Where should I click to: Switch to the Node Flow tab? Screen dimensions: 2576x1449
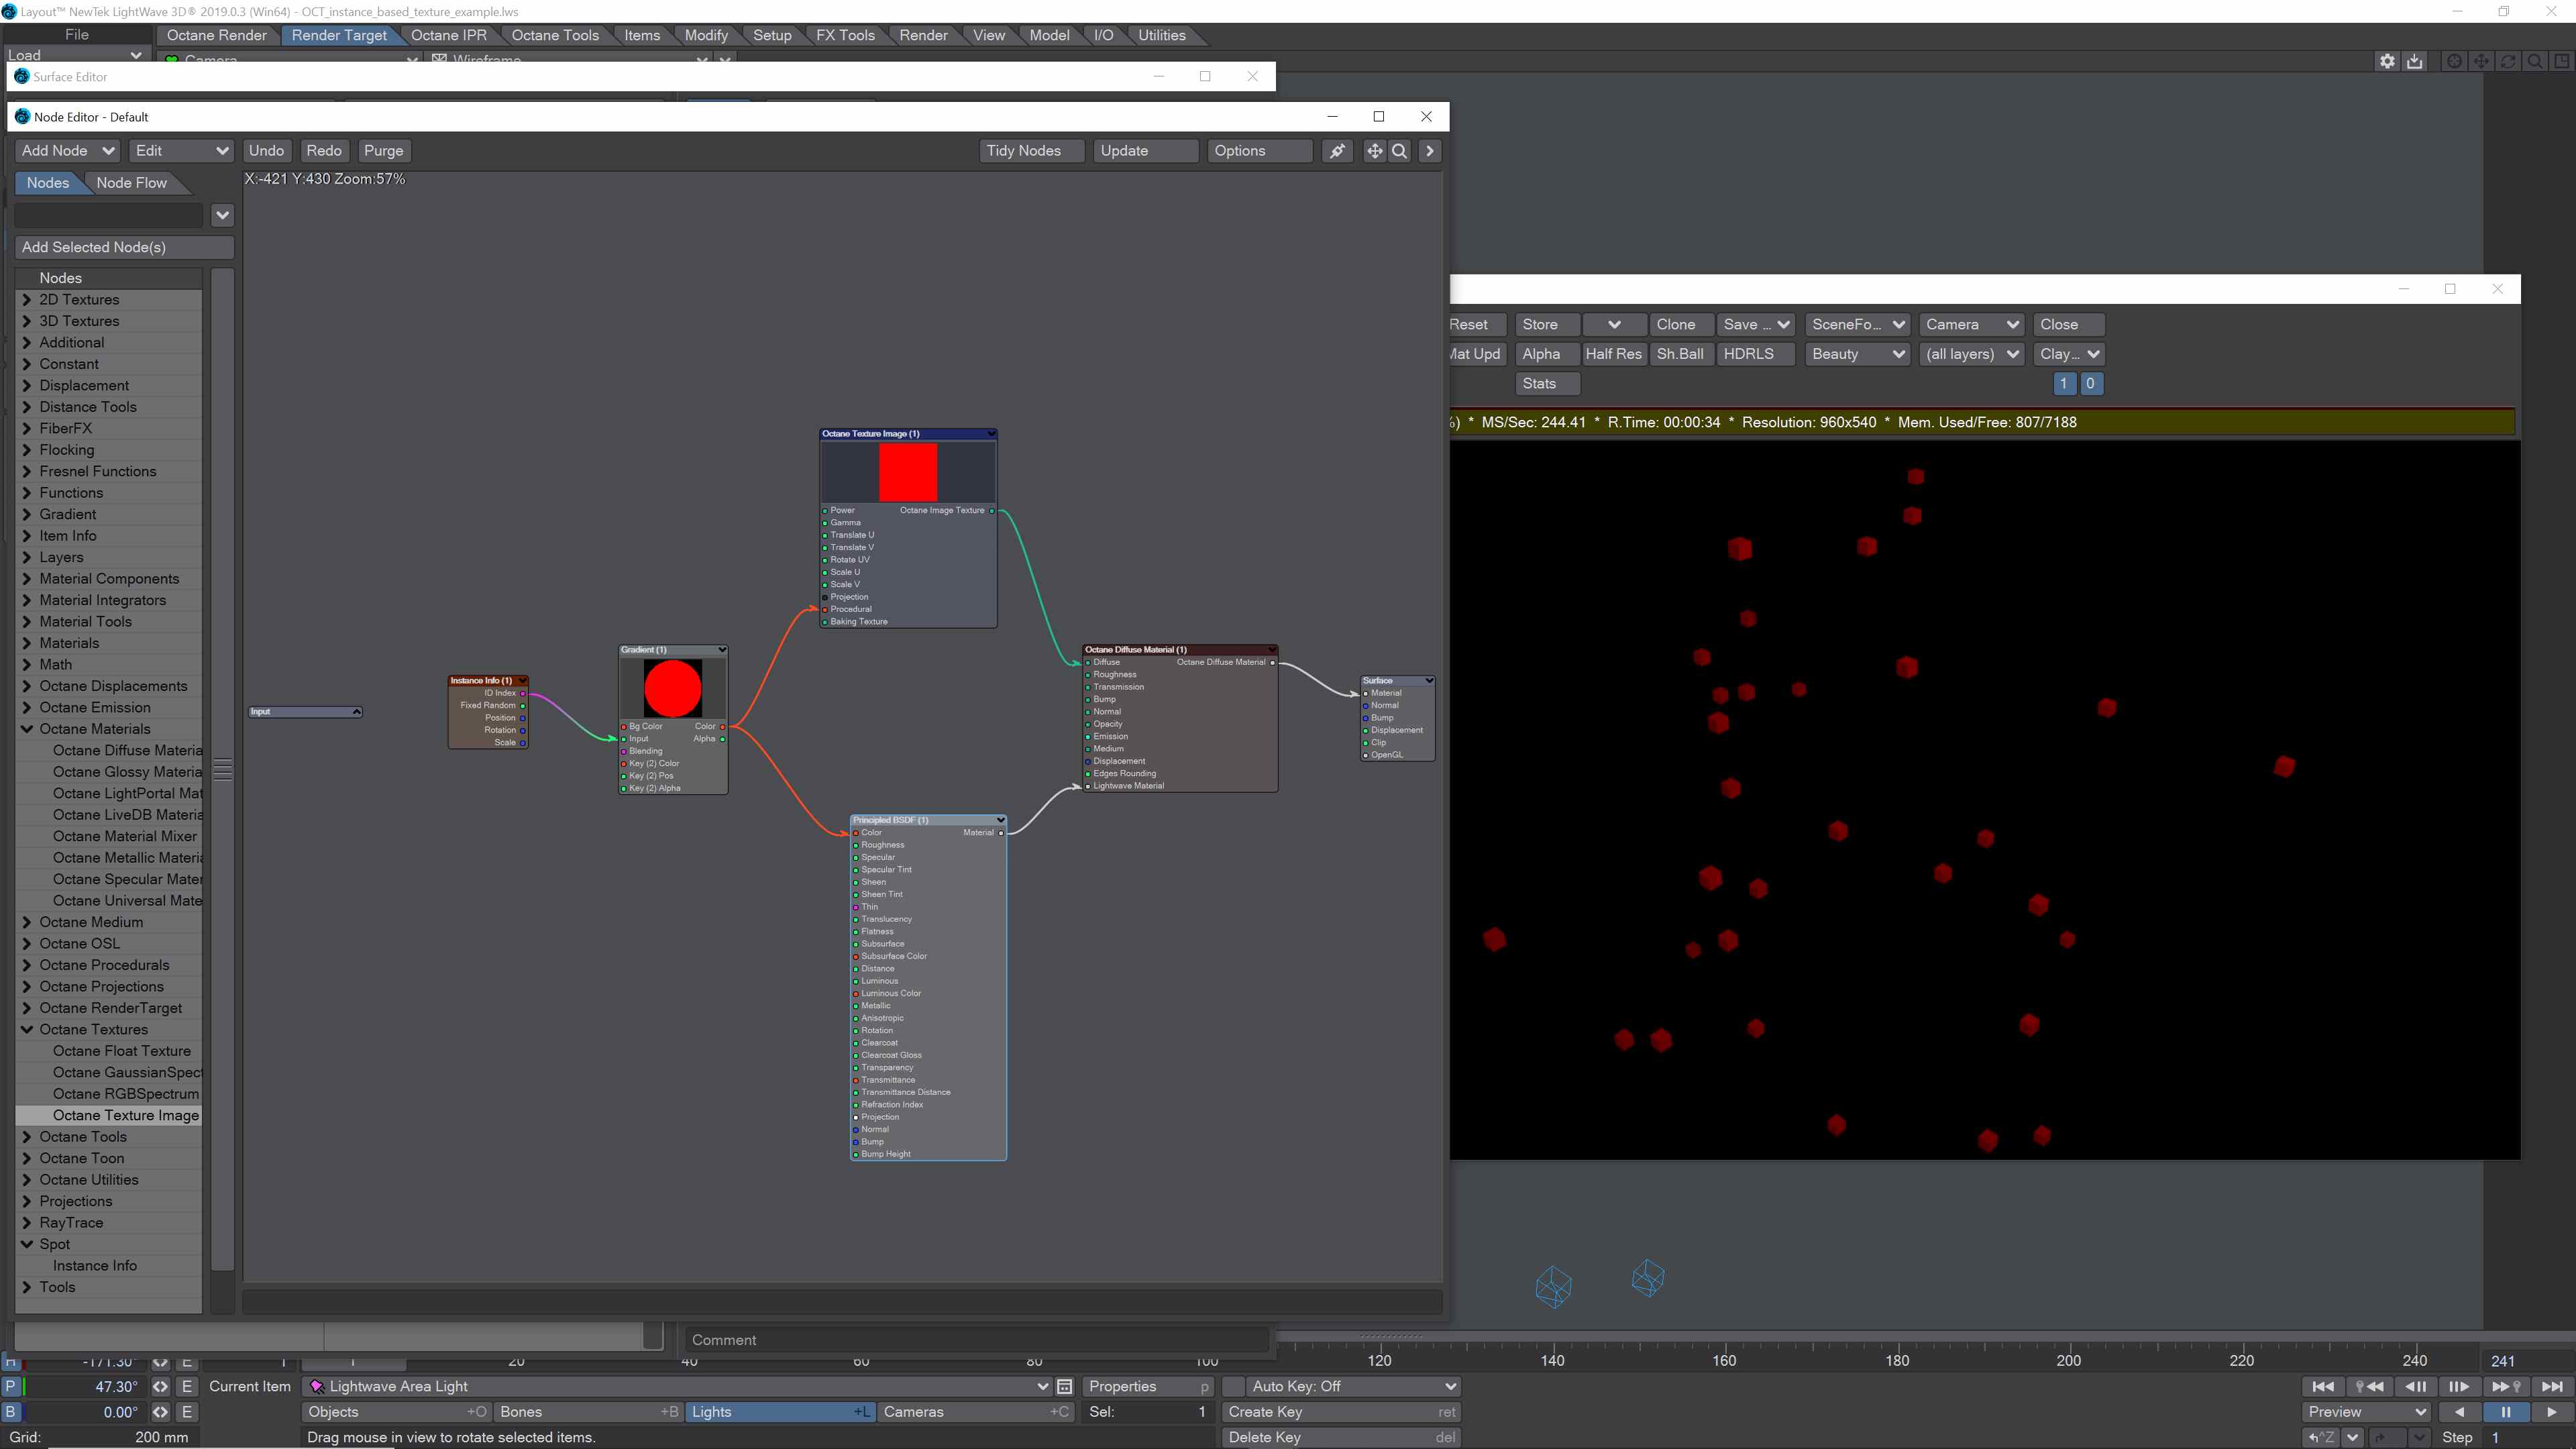click(131, 183)
